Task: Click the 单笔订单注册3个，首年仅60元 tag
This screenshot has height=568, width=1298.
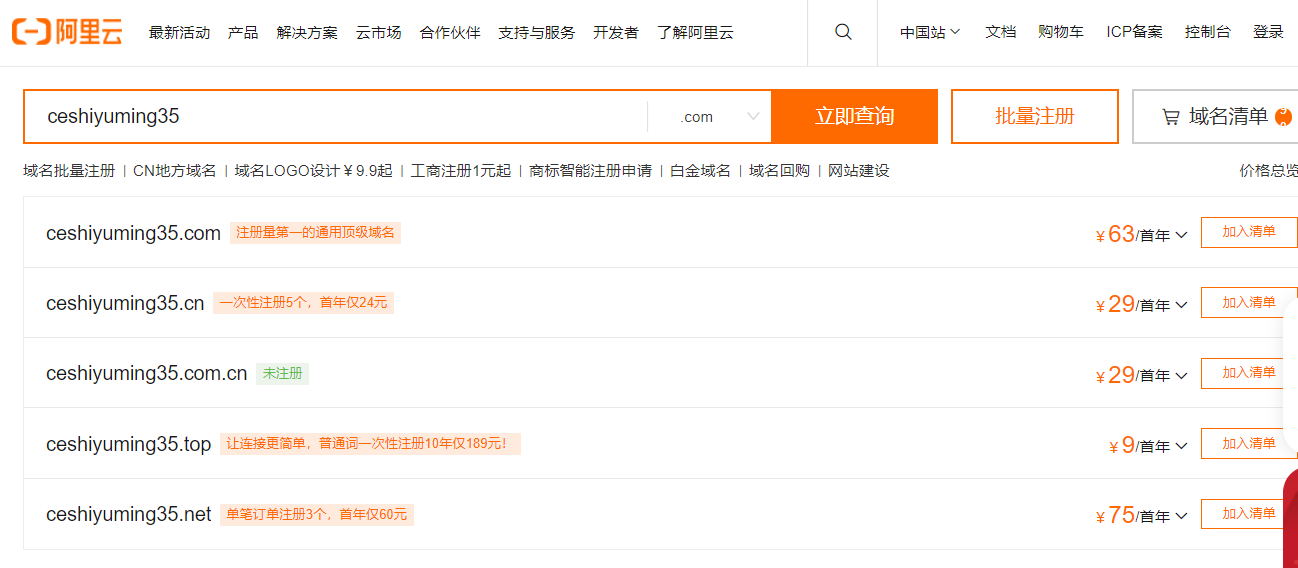Action: [x=317, y=515]
